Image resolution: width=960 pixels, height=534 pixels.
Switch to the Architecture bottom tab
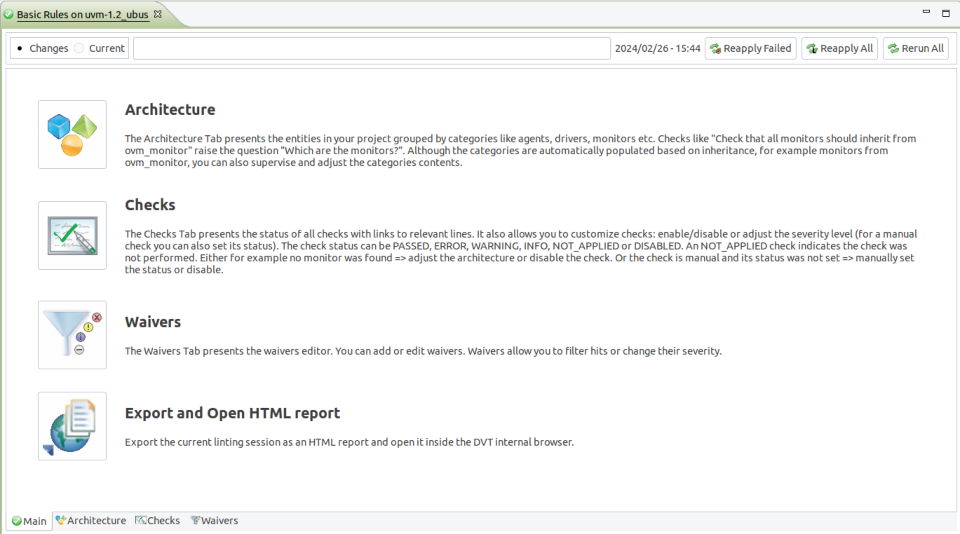[x=91, y=521]
